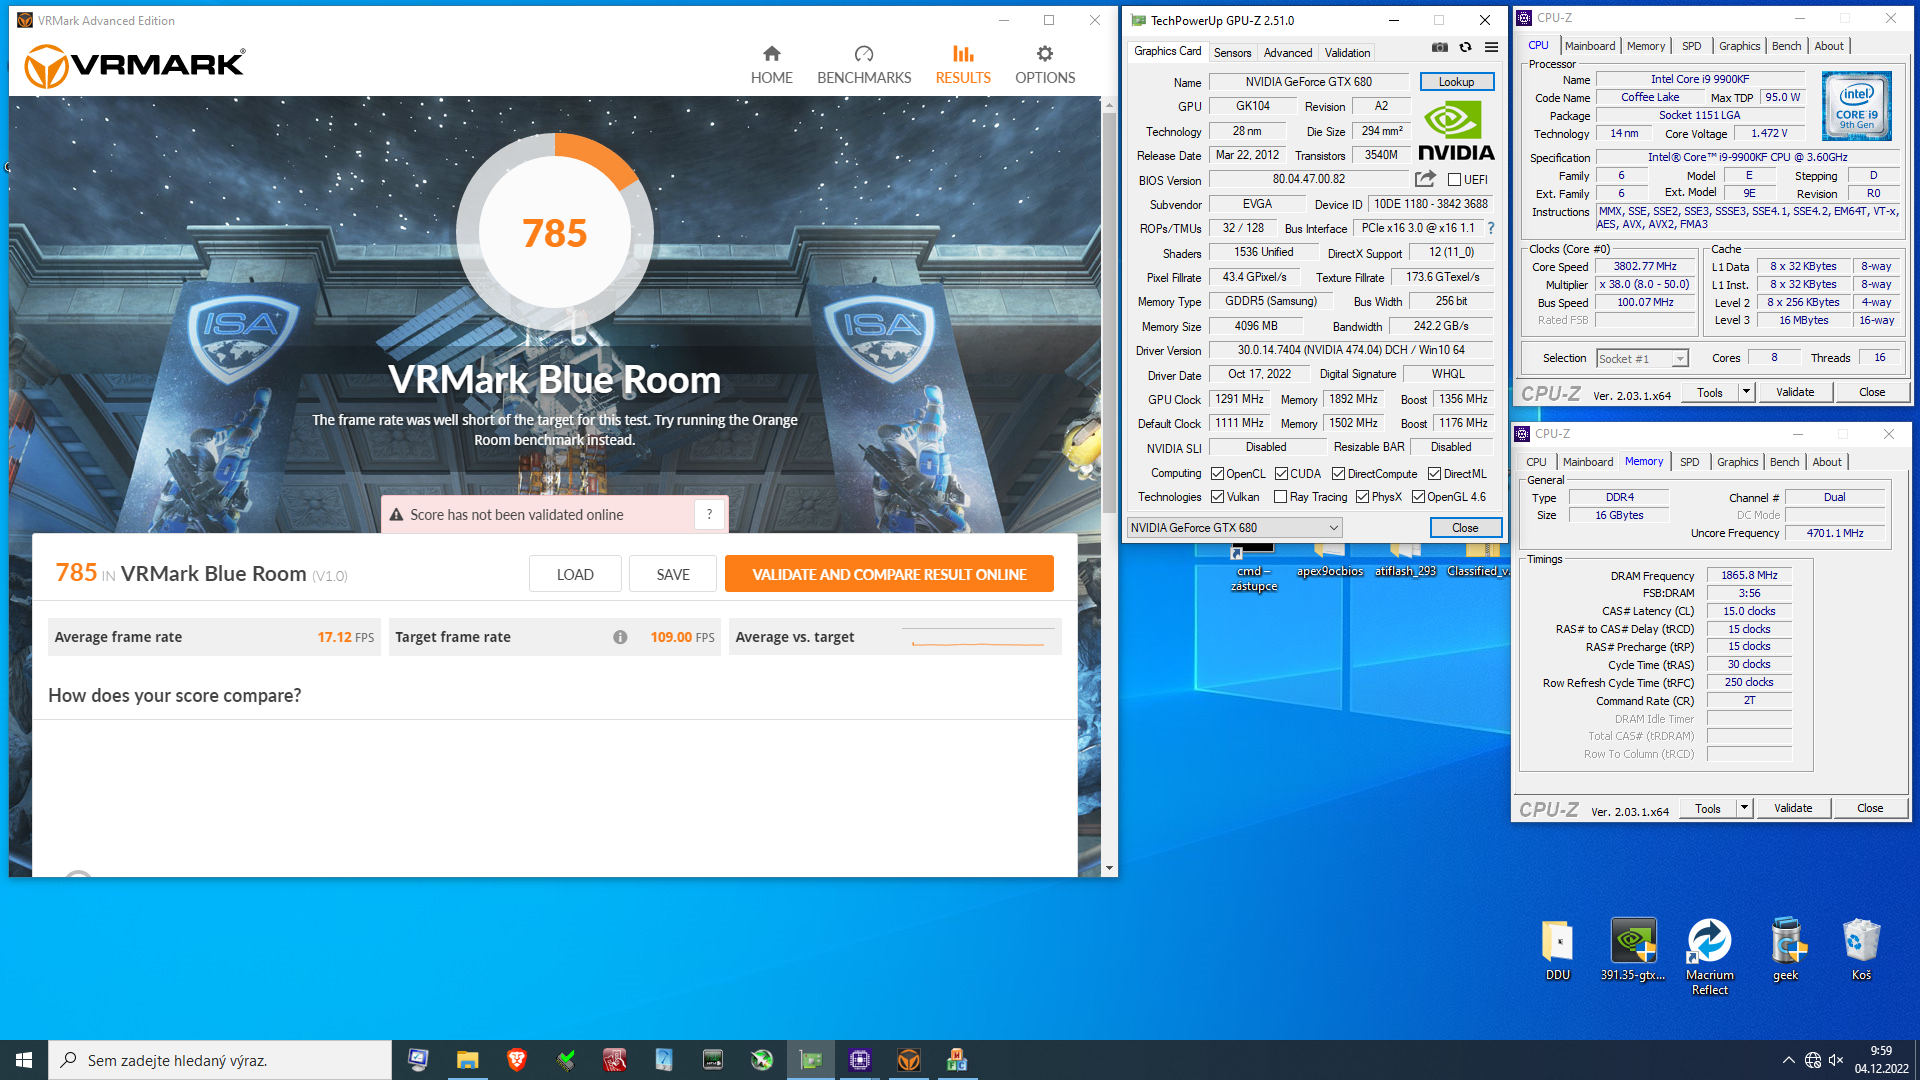
Task: Toggle the Ray Tracing checkbox
Action: [x=1281, y=497]
